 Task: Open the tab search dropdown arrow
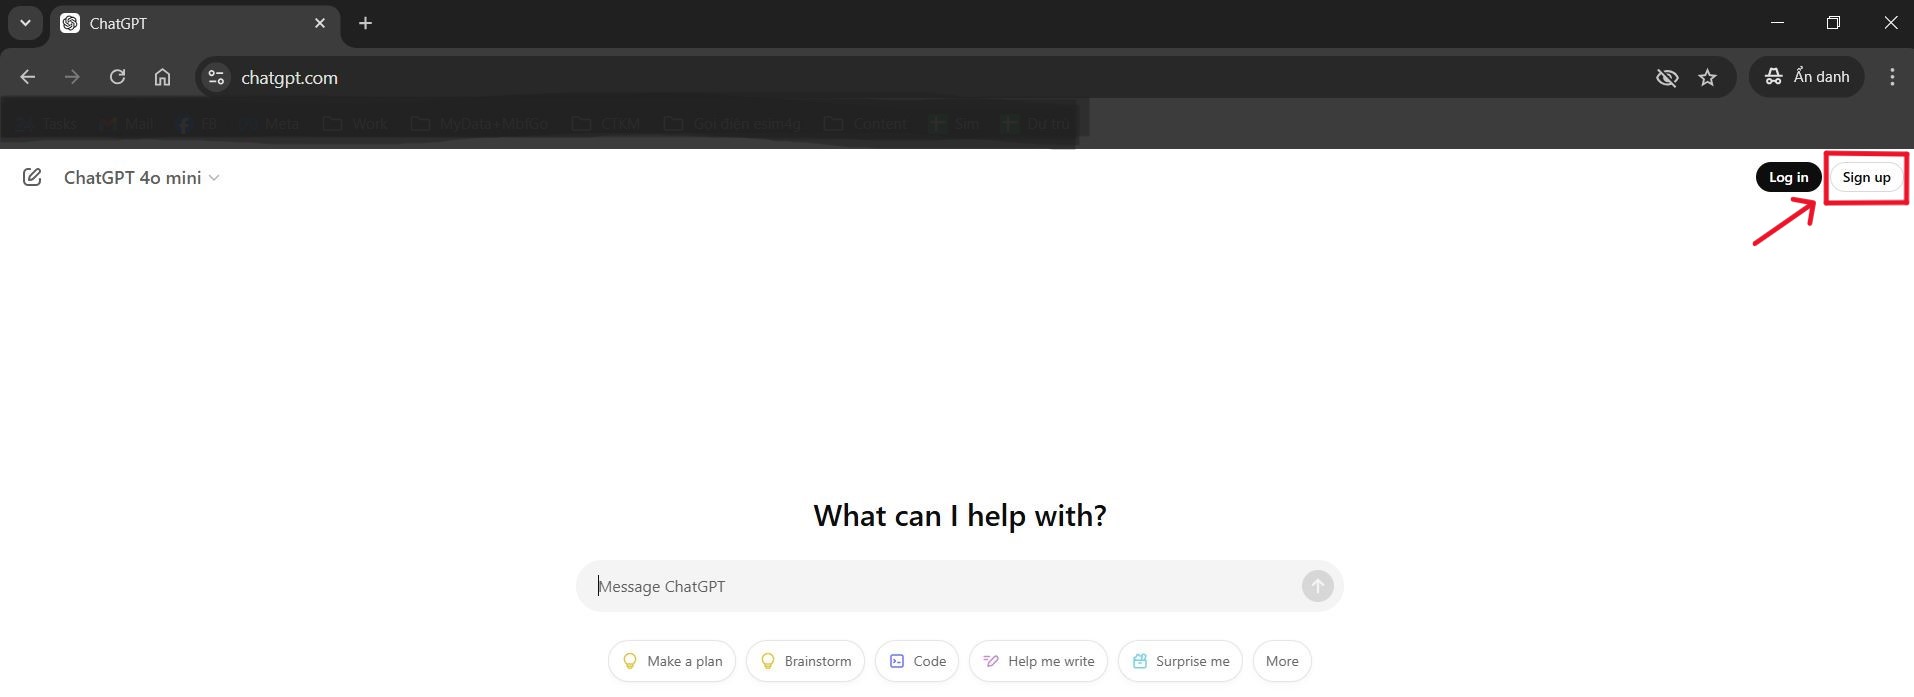click(25, 23)
